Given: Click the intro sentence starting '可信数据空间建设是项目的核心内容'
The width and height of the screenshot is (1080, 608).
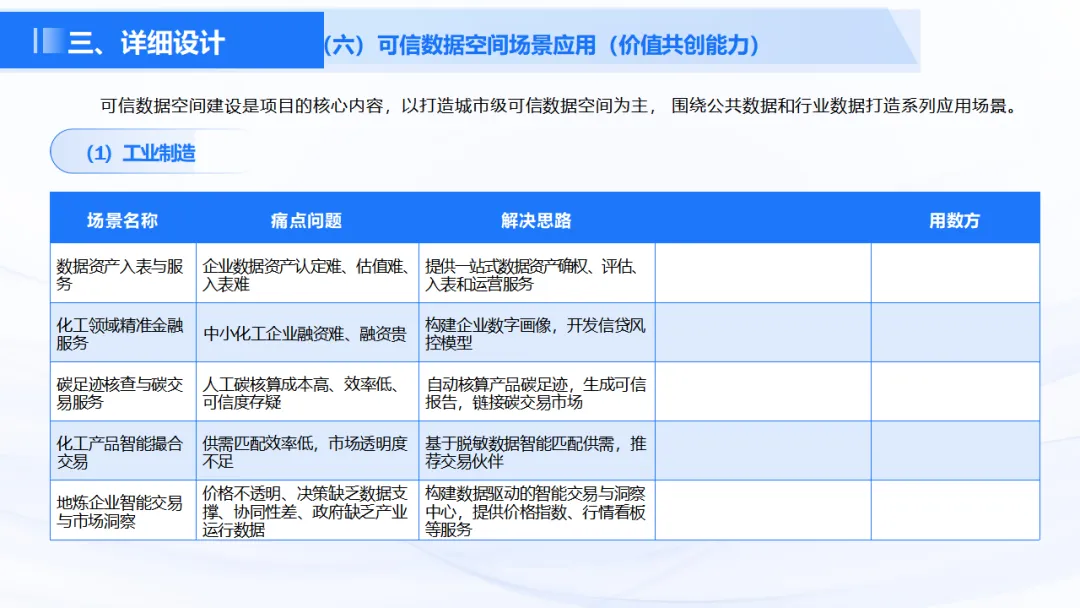Looking at the screenshot, I should pos(559,106).
